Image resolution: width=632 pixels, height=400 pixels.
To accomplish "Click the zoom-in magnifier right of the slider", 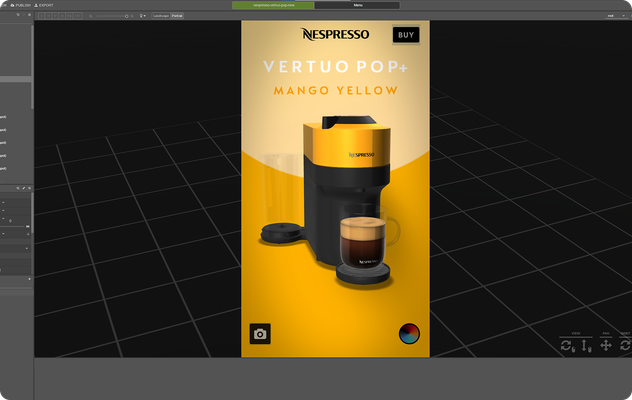I will [132, 16].
